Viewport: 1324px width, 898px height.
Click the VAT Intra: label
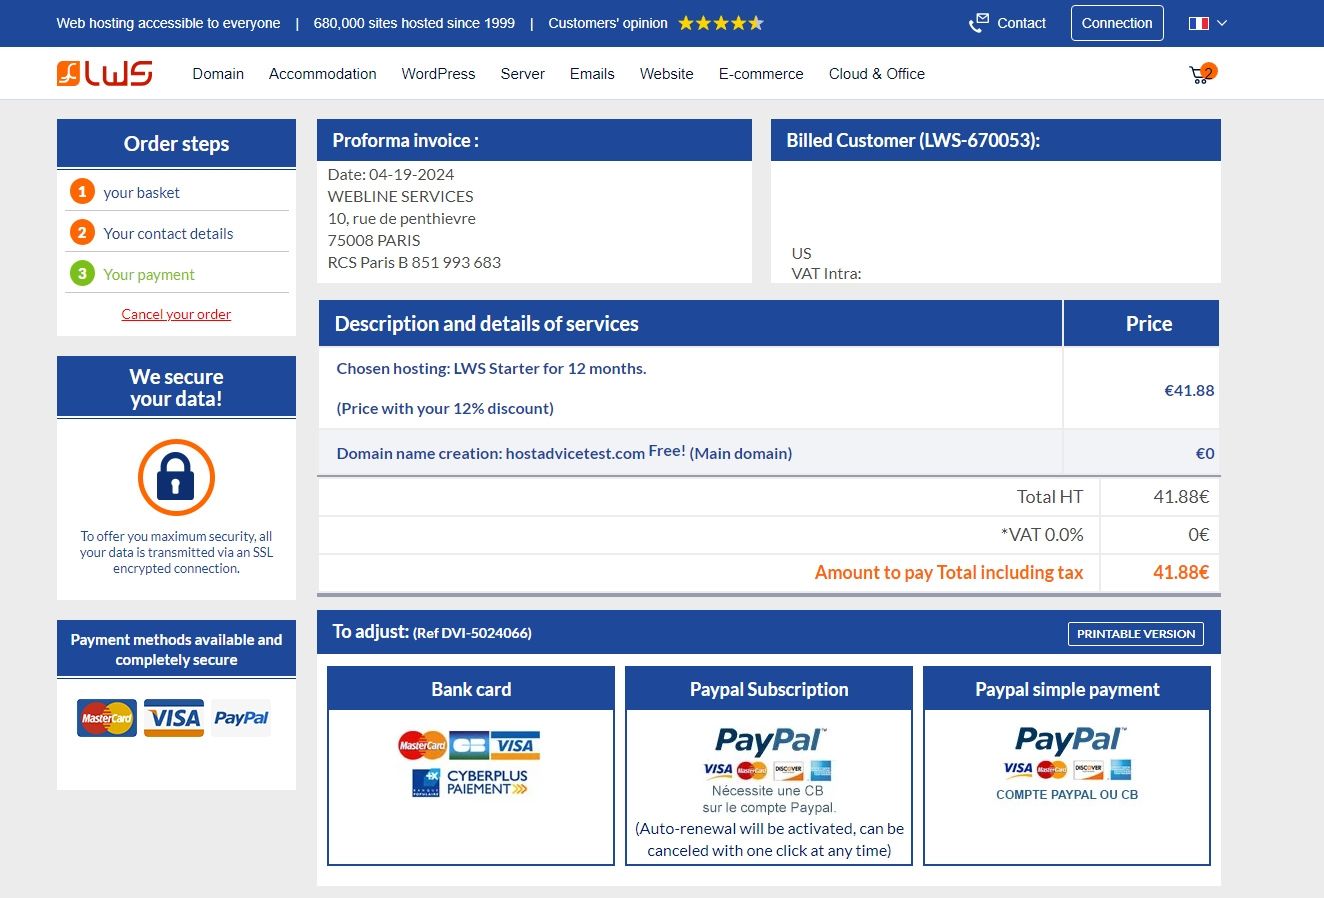pyautogui.click(x=826, y=274)
